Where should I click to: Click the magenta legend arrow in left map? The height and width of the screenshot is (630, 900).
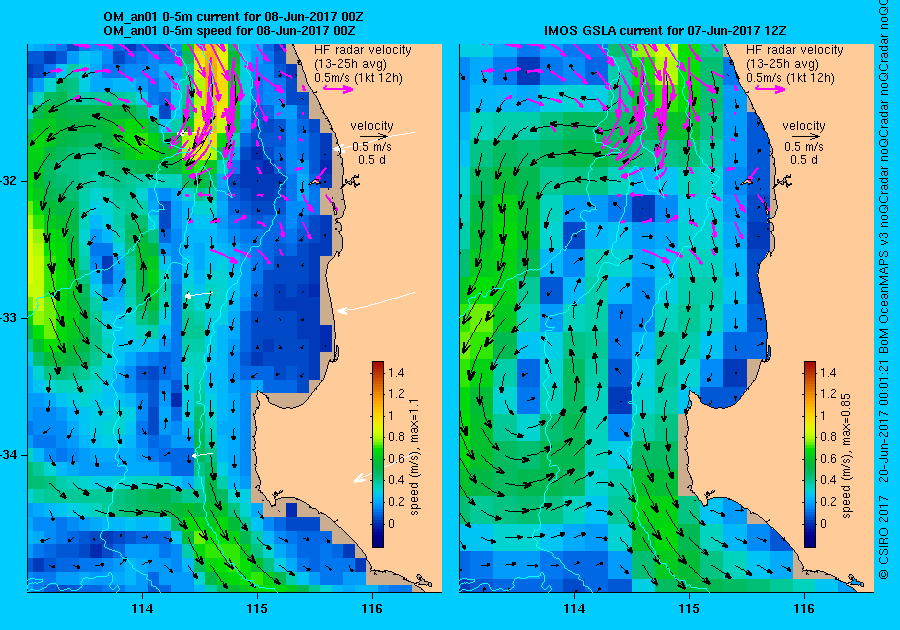point(338,88)
